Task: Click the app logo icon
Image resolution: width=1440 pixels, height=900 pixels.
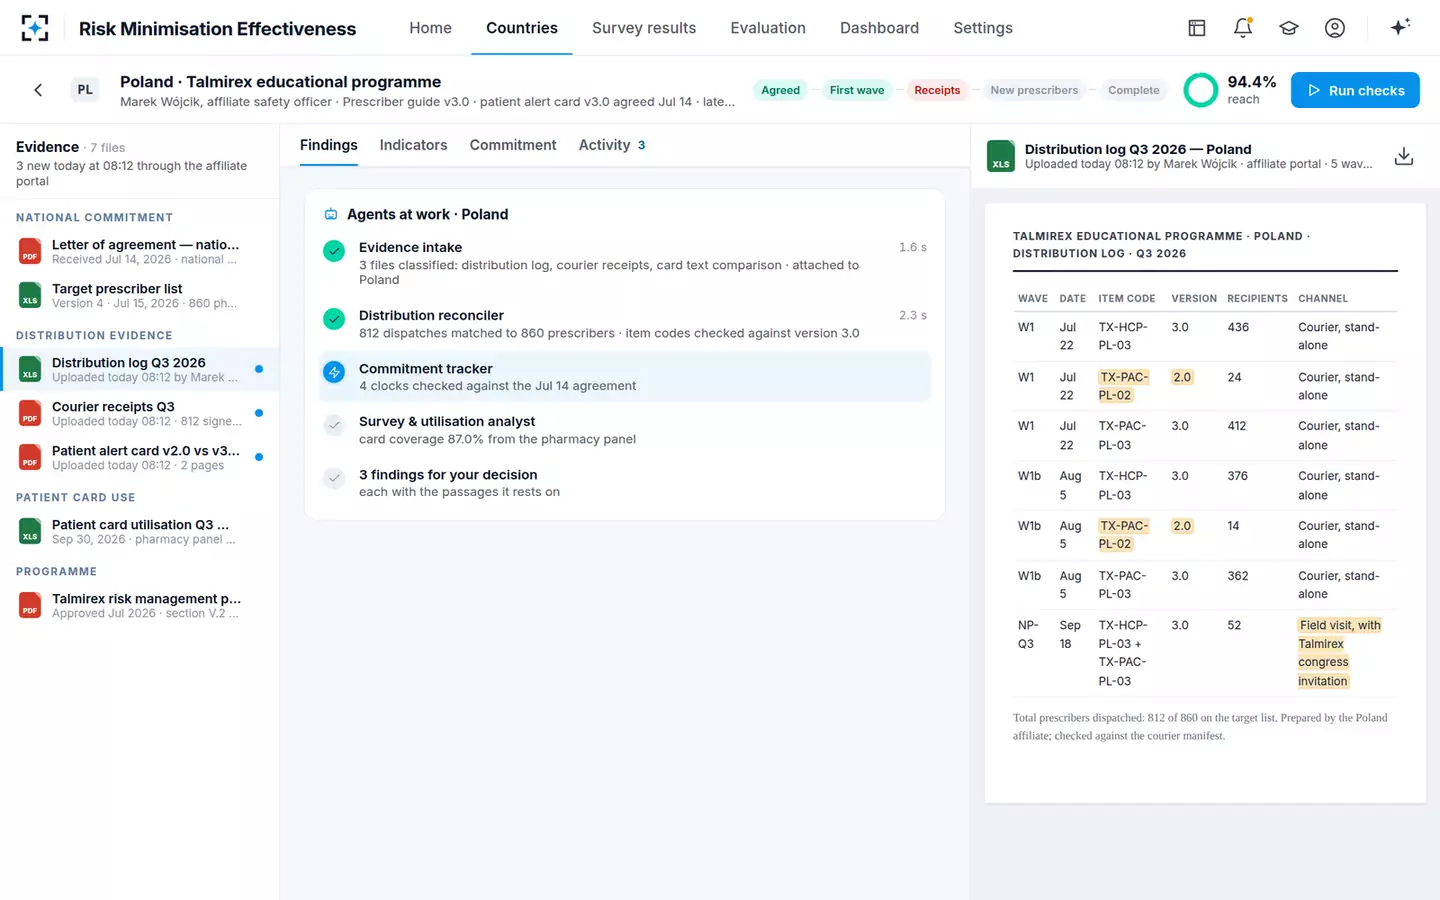Action: (35, 28)
